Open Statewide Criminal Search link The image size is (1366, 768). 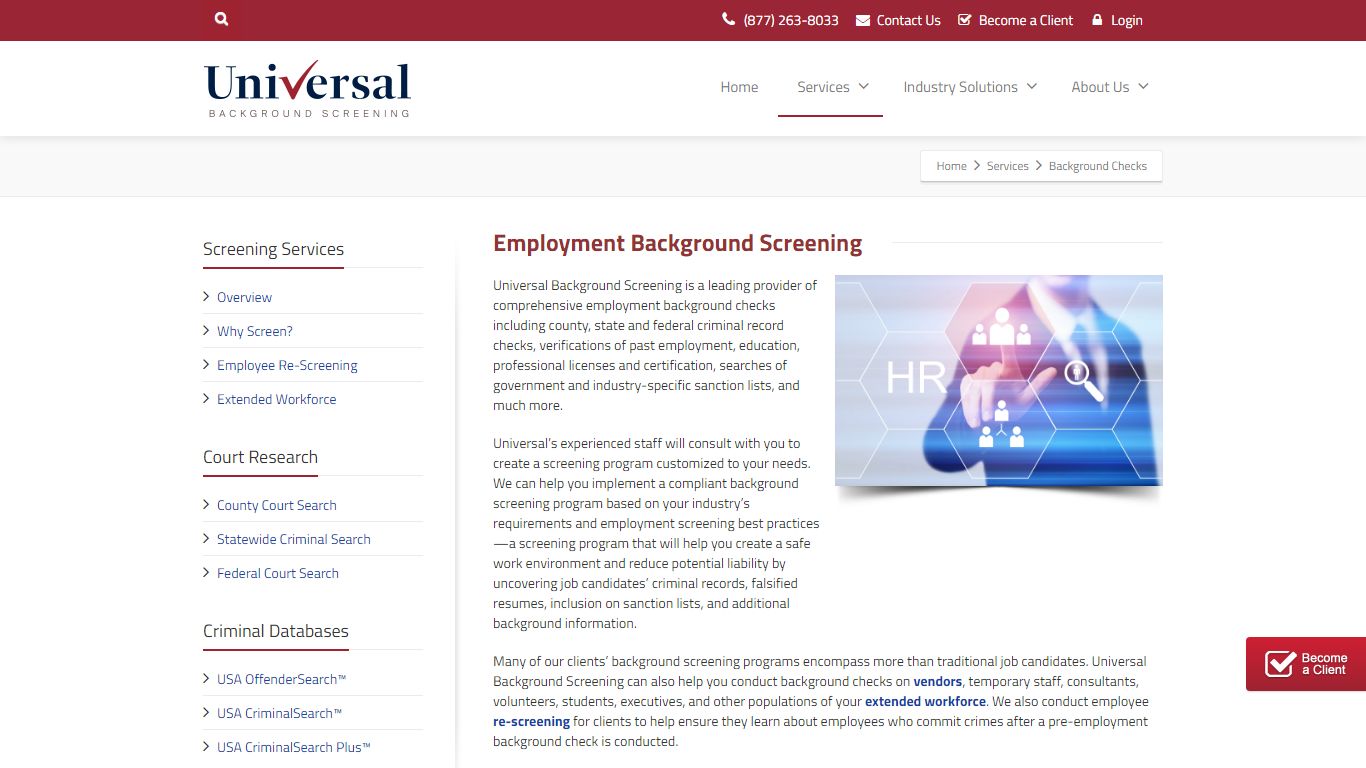(x=293, y=539)
